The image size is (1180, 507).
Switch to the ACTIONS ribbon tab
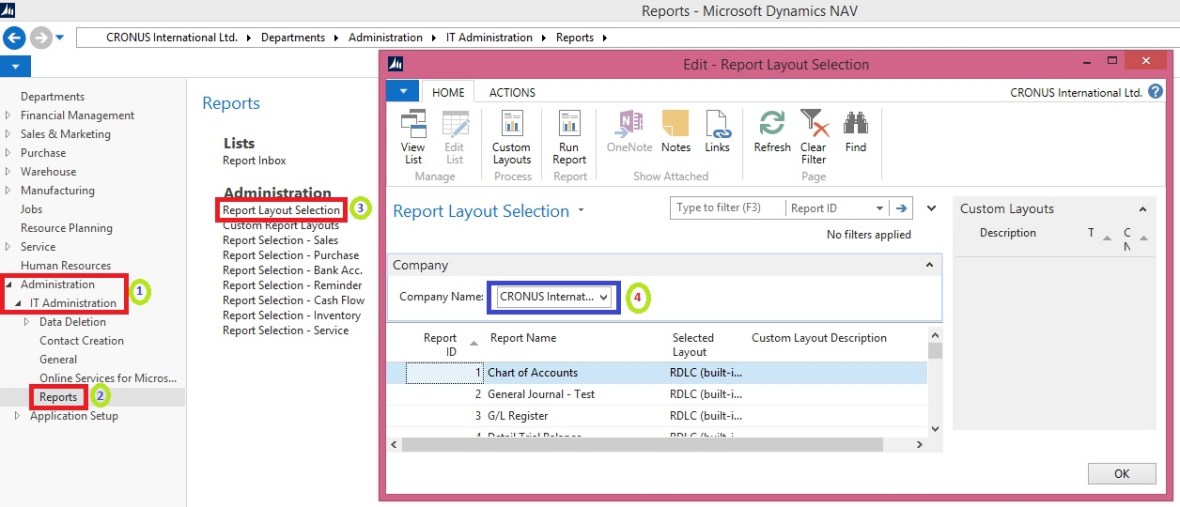point(511,92)
